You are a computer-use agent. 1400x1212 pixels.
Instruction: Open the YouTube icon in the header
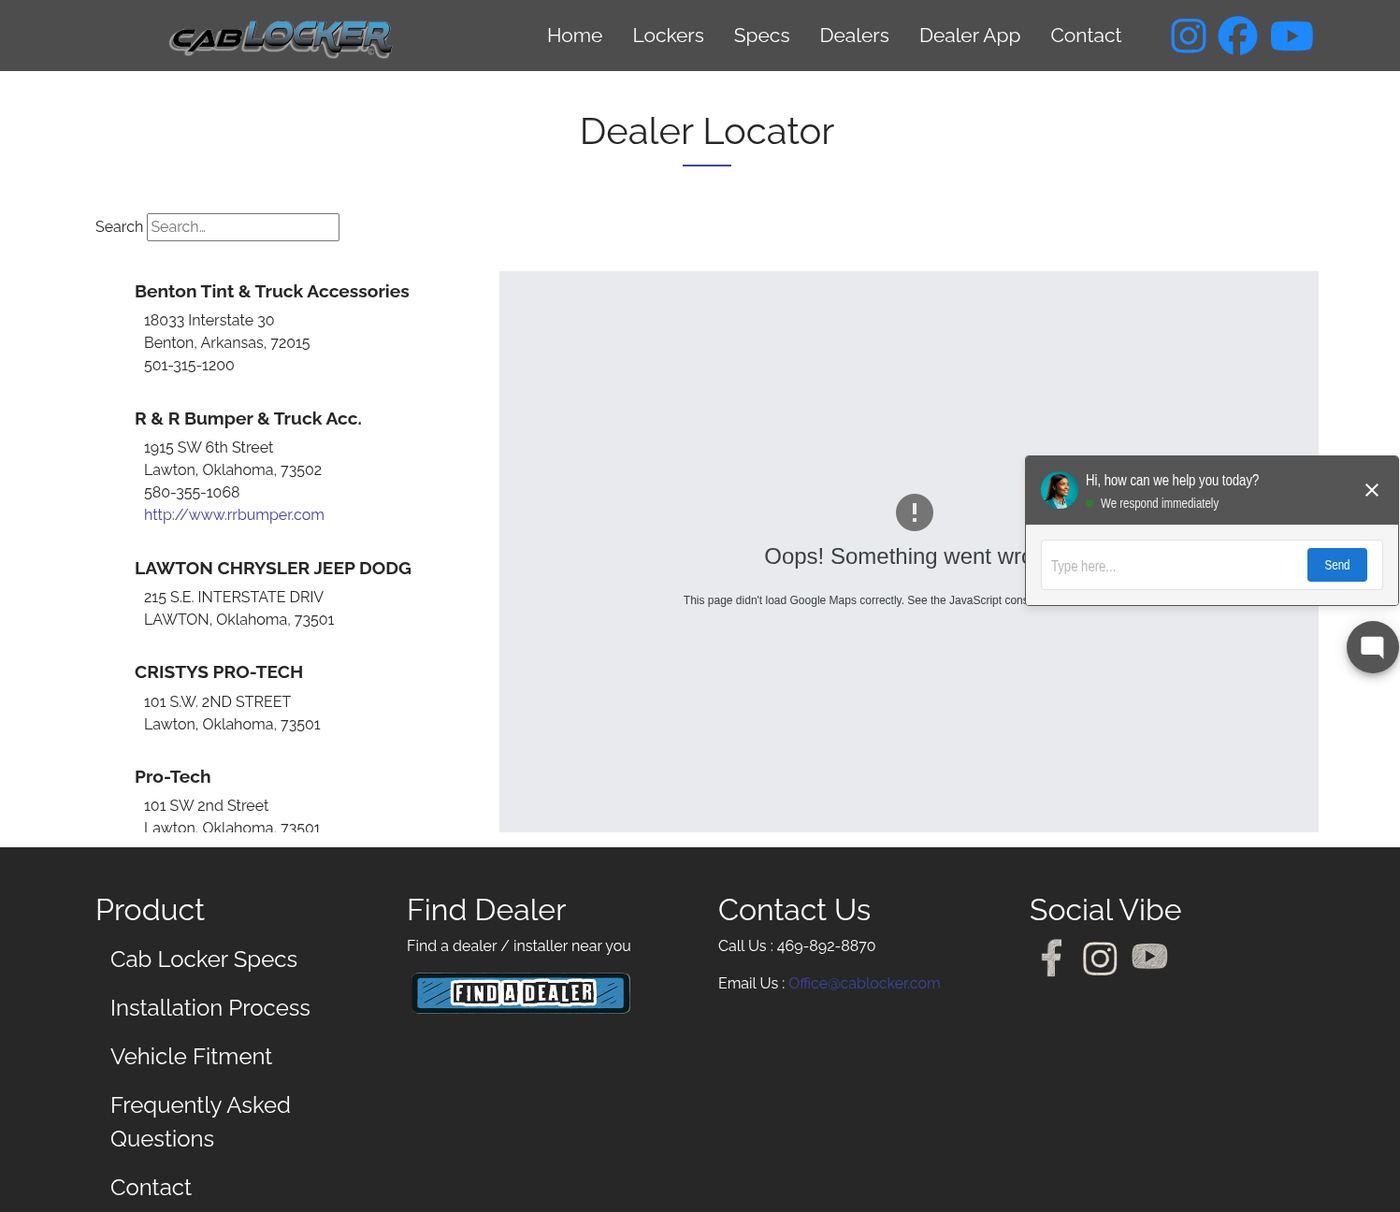coord(1292,36)
